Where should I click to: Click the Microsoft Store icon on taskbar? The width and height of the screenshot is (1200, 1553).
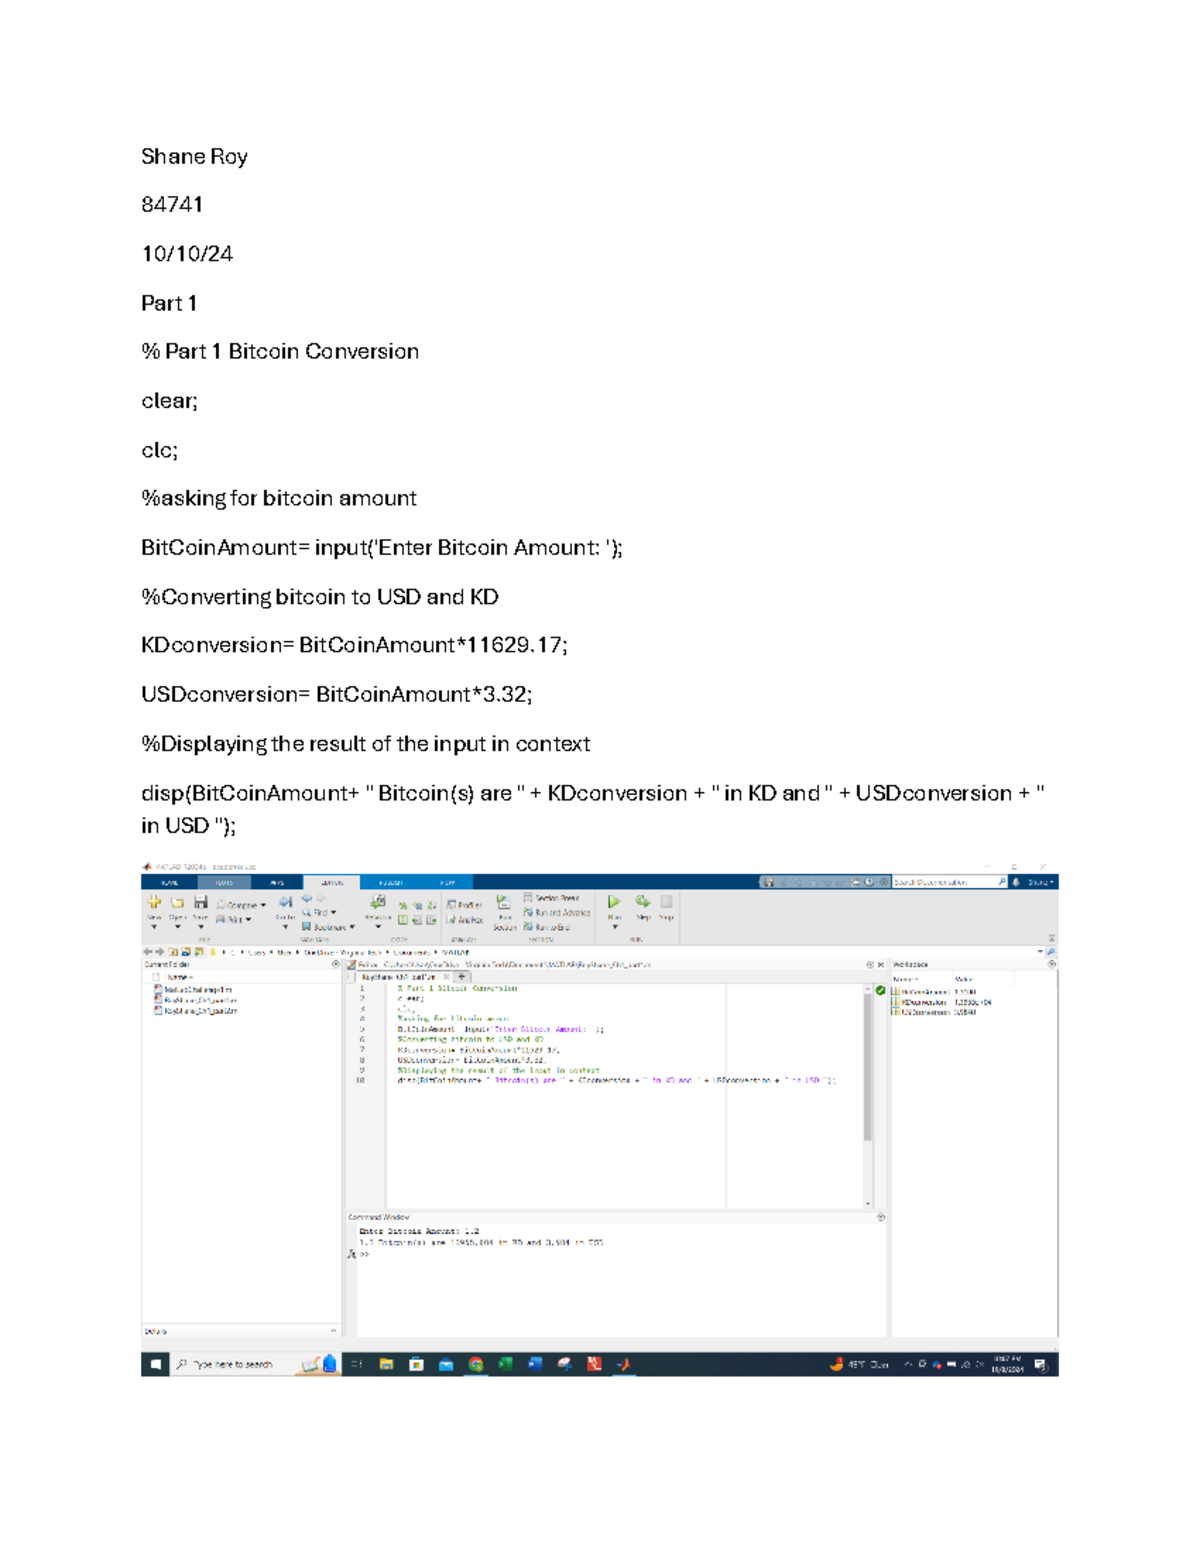point(416,1364)
